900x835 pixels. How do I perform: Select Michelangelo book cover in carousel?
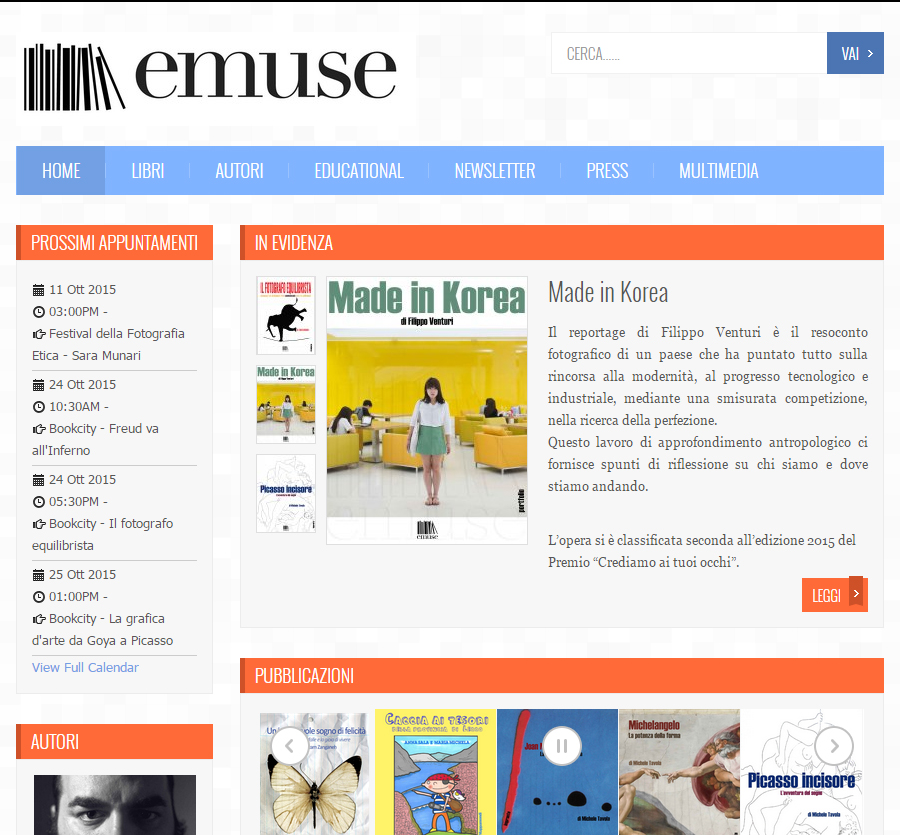679,770
